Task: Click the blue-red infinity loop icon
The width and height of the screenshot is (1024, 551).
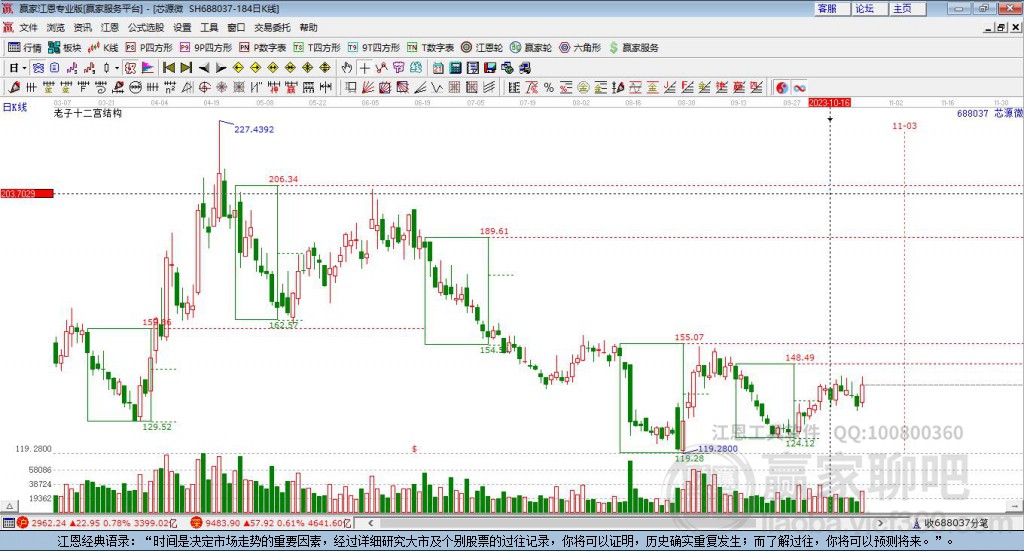Action: pyautogui.click(x=799, y=87)
